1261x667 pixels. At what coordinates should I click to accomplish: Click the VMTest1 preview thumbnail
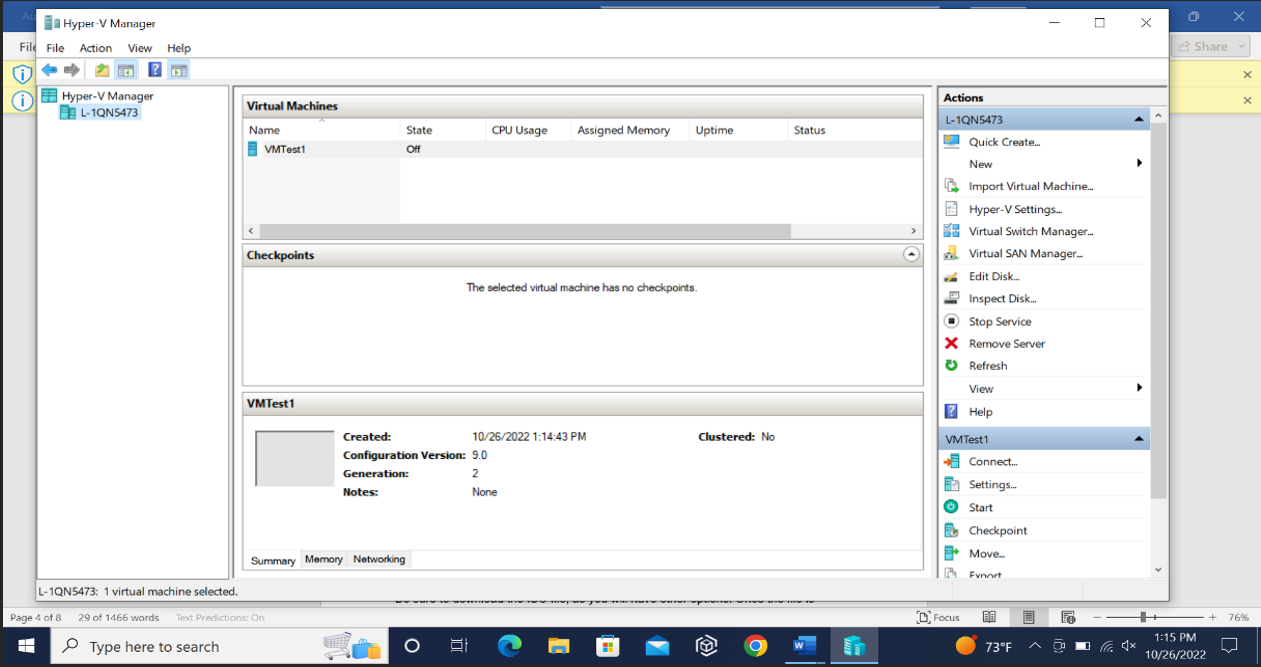295,458
